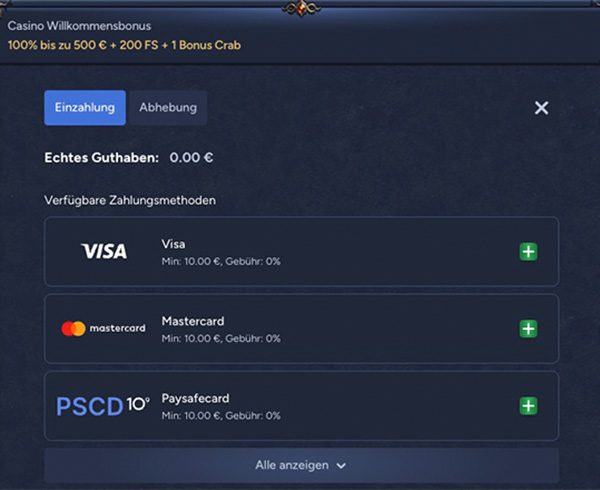Select the Paysafecard payment method row

pos(302,406)
